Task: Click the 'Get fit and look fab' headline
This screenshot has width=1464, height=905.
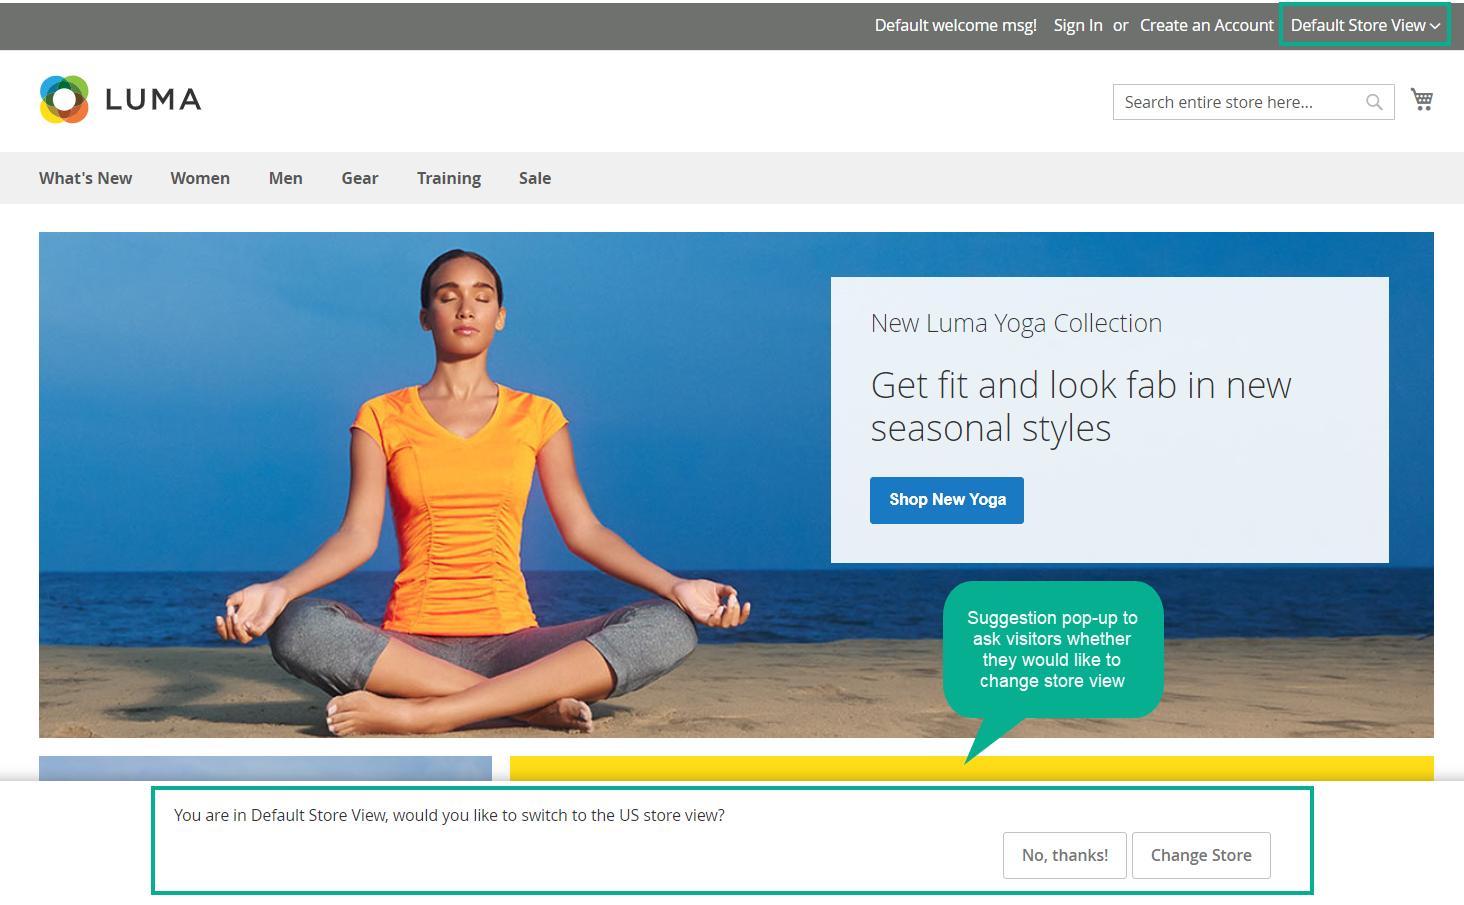Action: tap(1081, 407)
